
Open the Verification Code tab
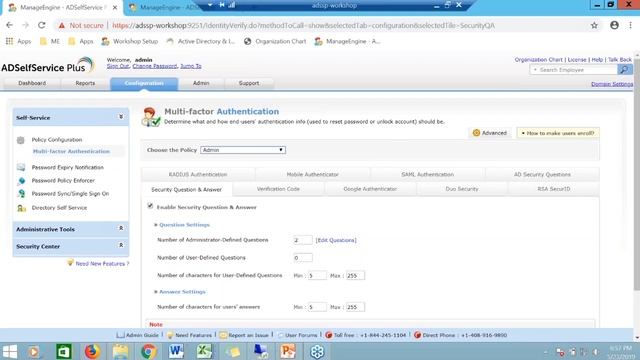[x=278, y=189]
